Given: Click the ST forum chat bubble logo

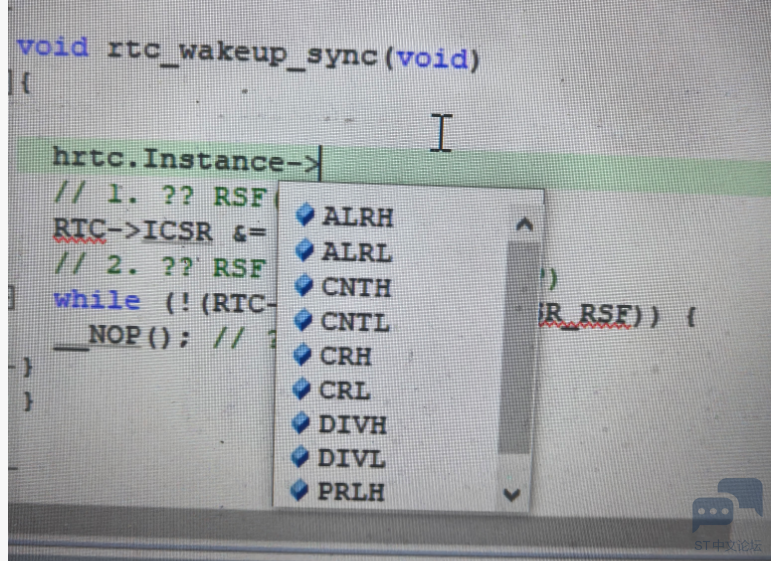Looking at the screenshot, I should (727, 507).
